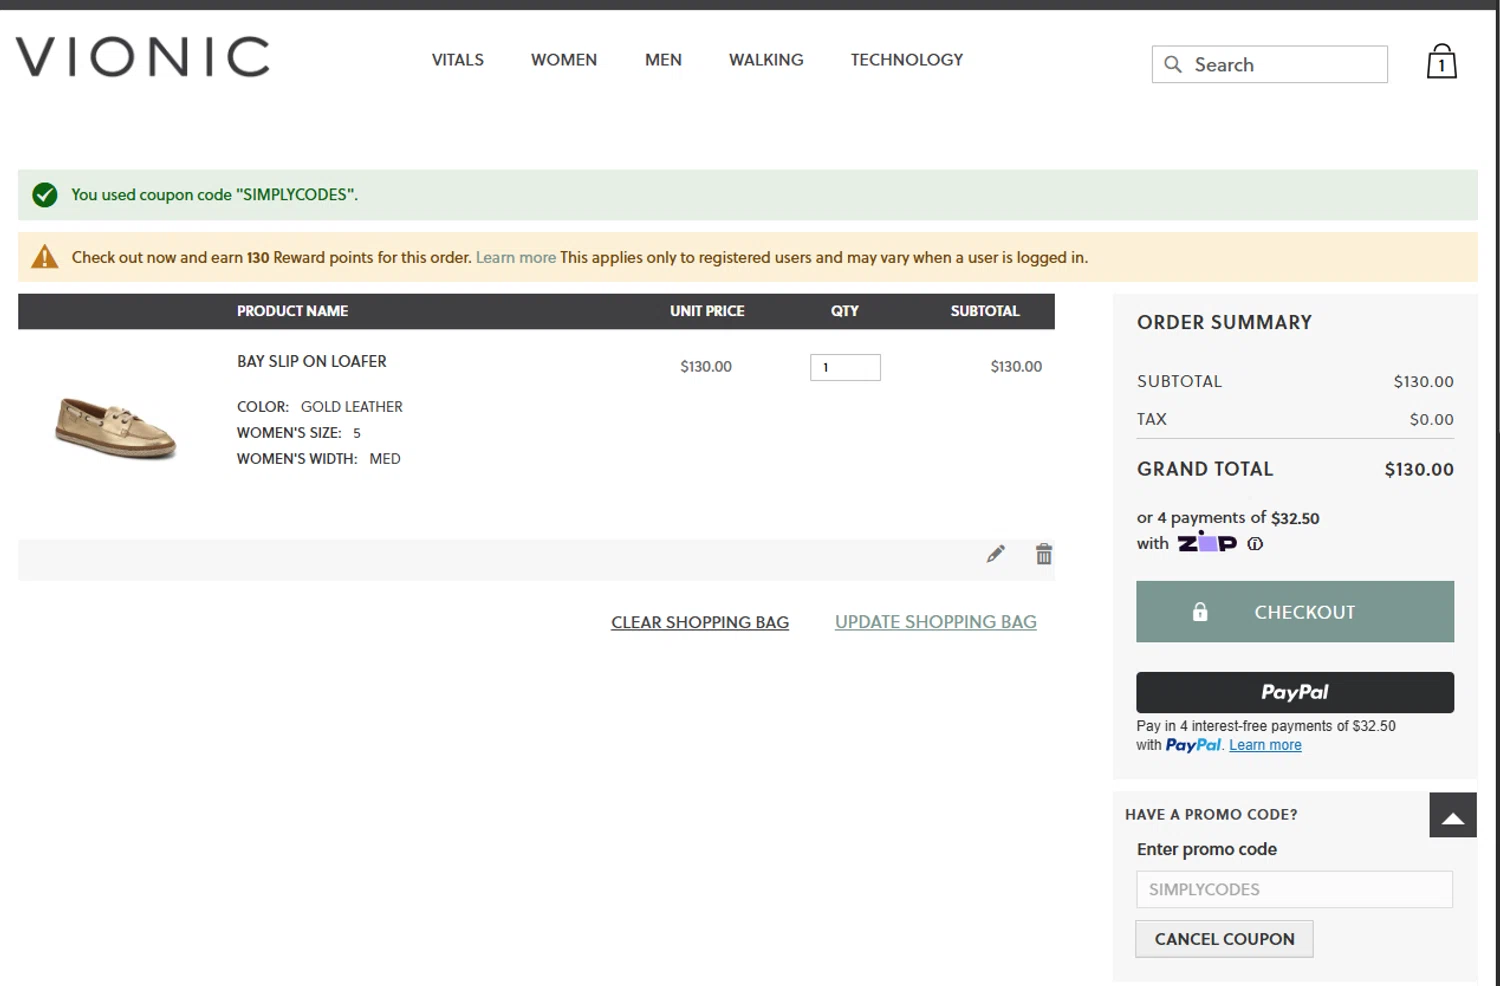Viewport: 1500px width, 986px height.
Task: Open the shopping bag icon
Action: click(x=1441, y=61)
